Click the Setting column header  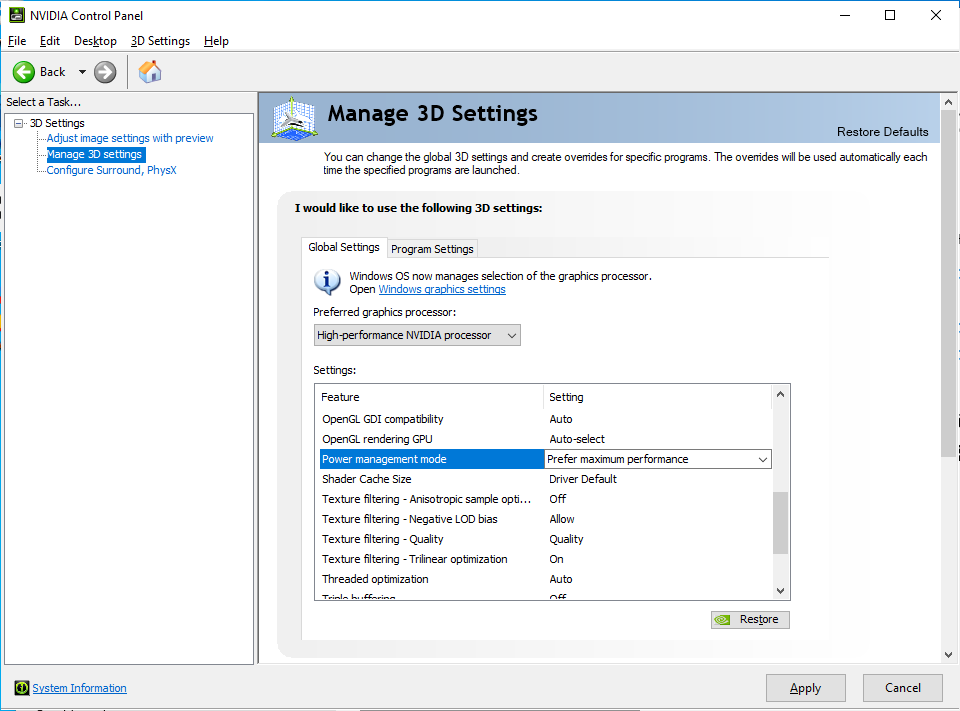(658, 397)
